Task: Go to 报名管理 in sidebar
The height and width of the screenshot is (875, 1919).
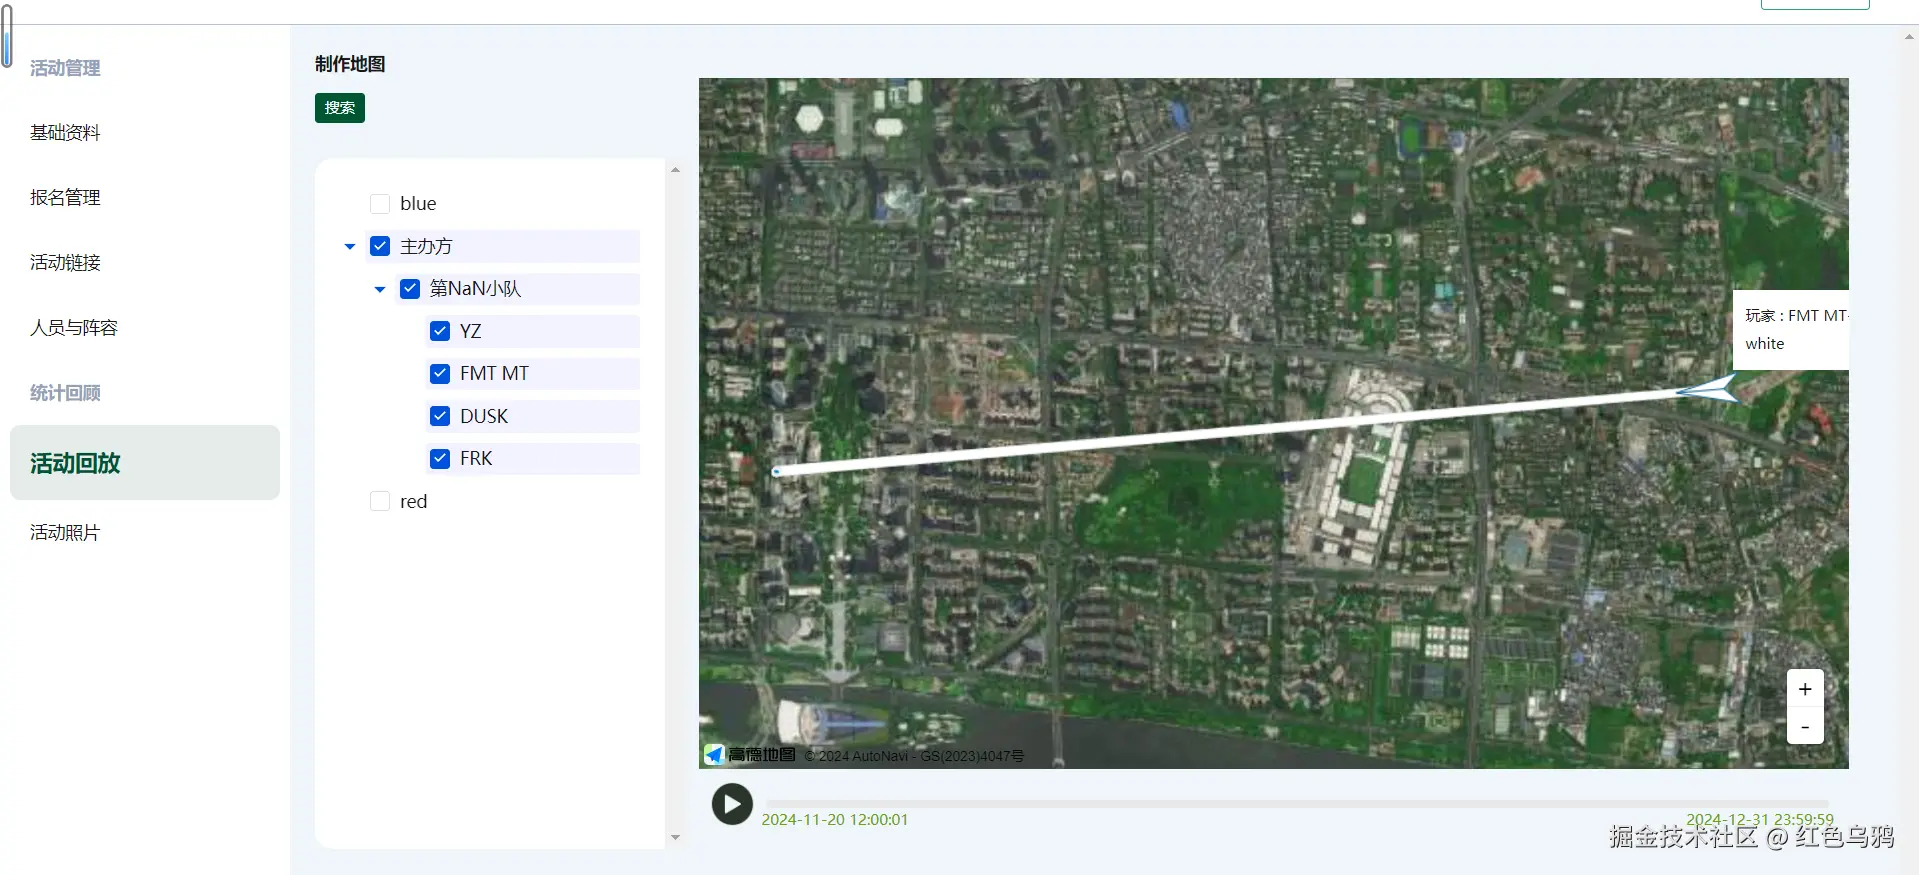Action: [65, 198]
